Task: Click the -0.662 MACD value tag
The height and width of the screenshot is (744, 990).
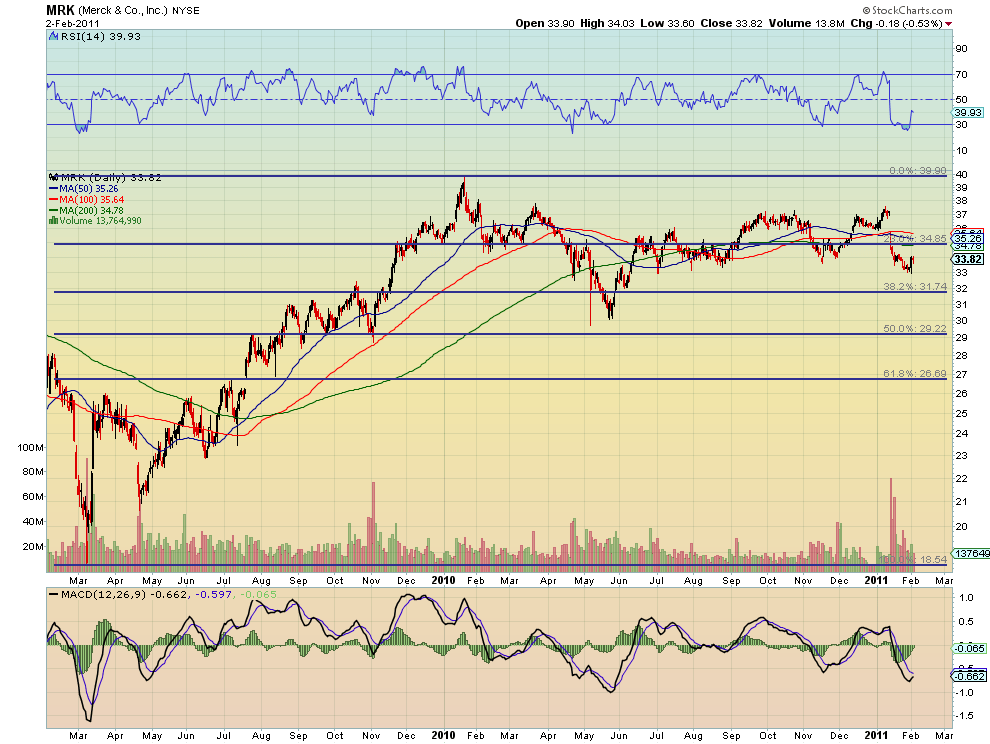Action: pos(969,676)
